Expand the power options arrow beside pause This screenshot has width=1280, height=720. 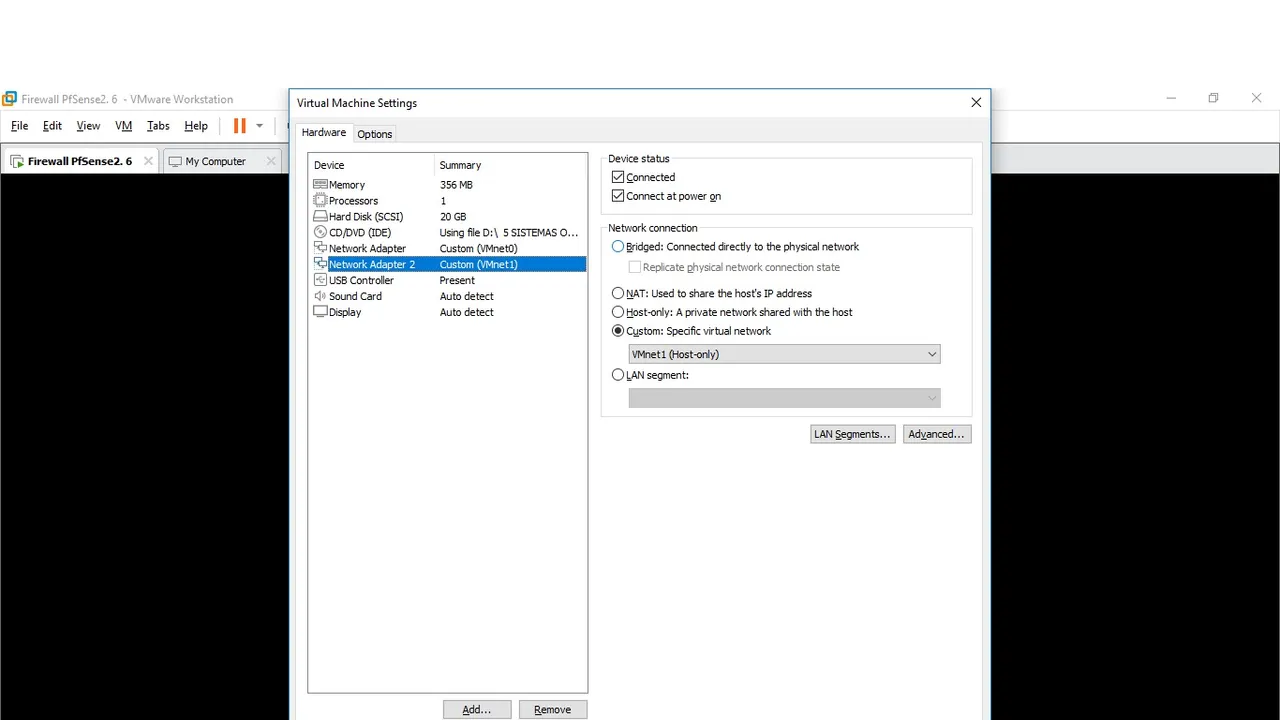click(x=259, y=126)
